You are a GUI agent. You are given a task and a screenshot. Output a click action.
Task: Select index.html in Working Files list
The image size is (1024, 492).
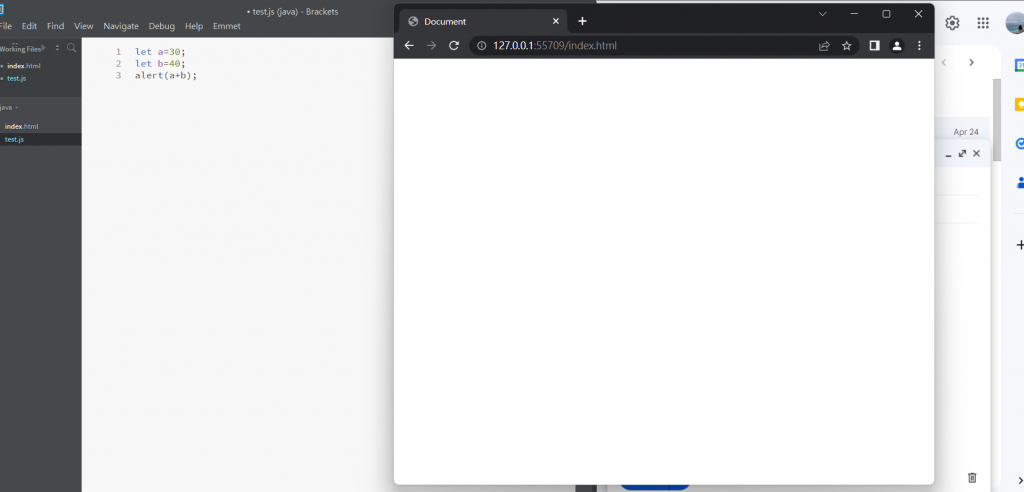coord(24,66)
